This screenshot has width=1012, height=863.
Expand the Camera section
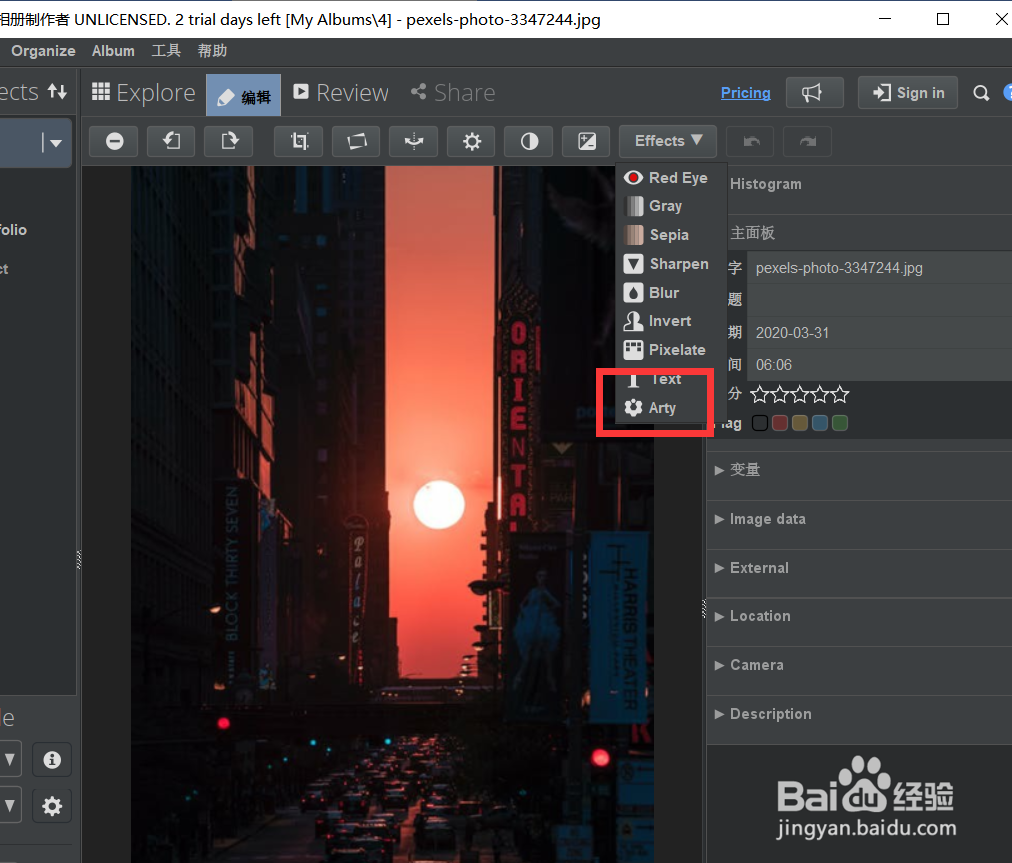[859, 665]
